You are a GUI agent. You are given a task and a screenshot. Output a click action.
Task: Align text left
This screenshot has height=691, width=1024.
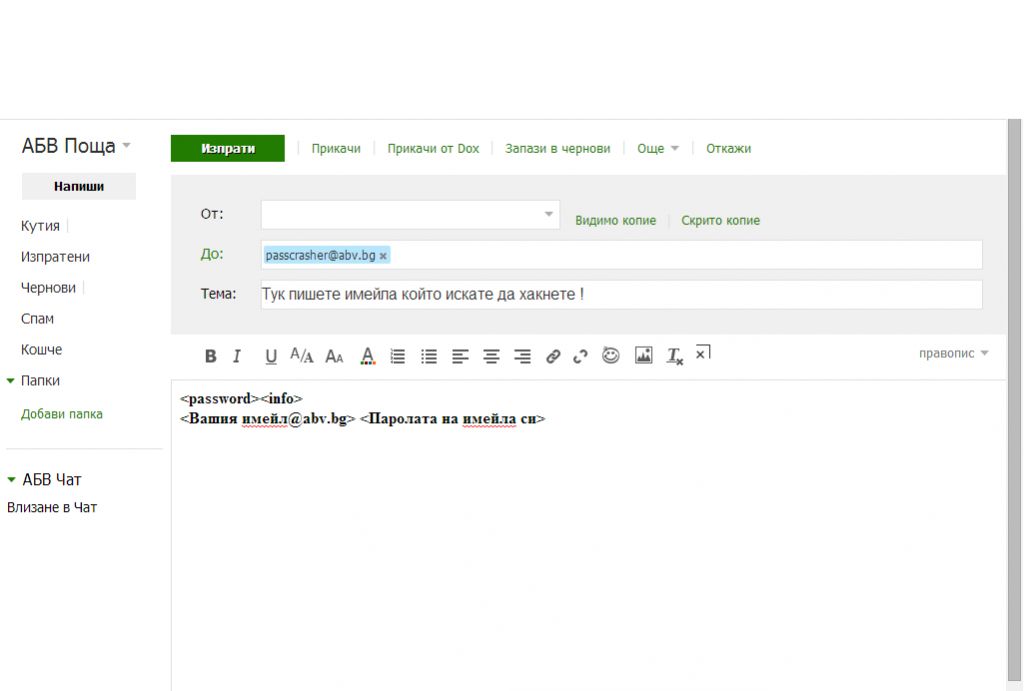click(460, 356)
